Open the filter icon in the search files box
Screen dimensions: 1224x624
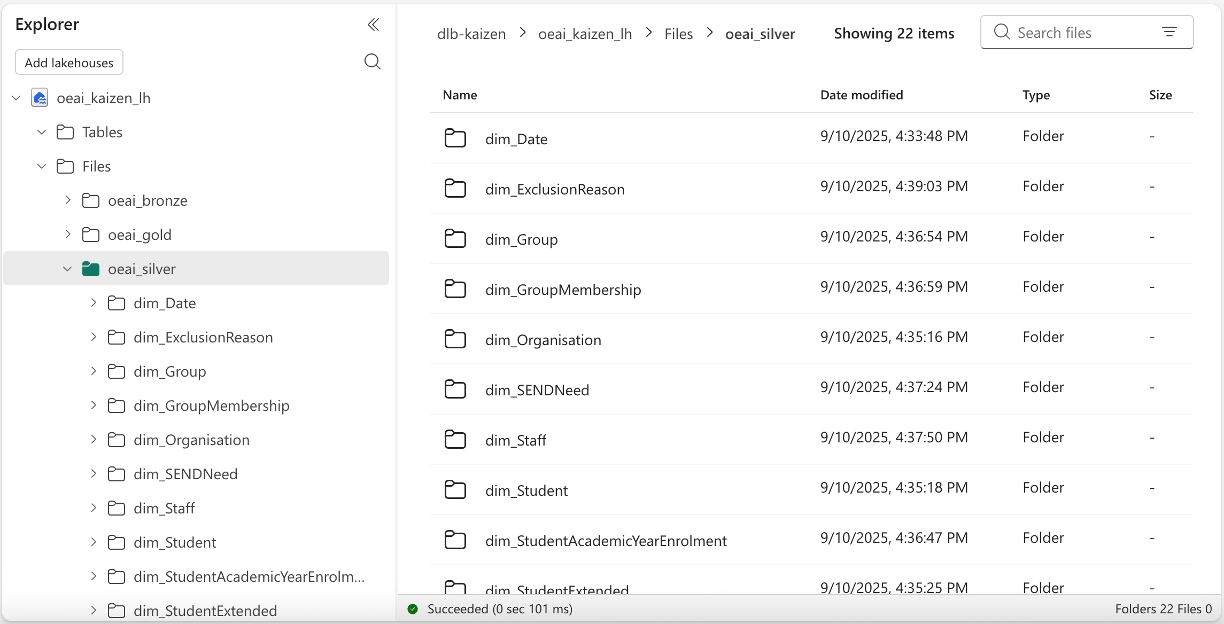coord(1169,31)
